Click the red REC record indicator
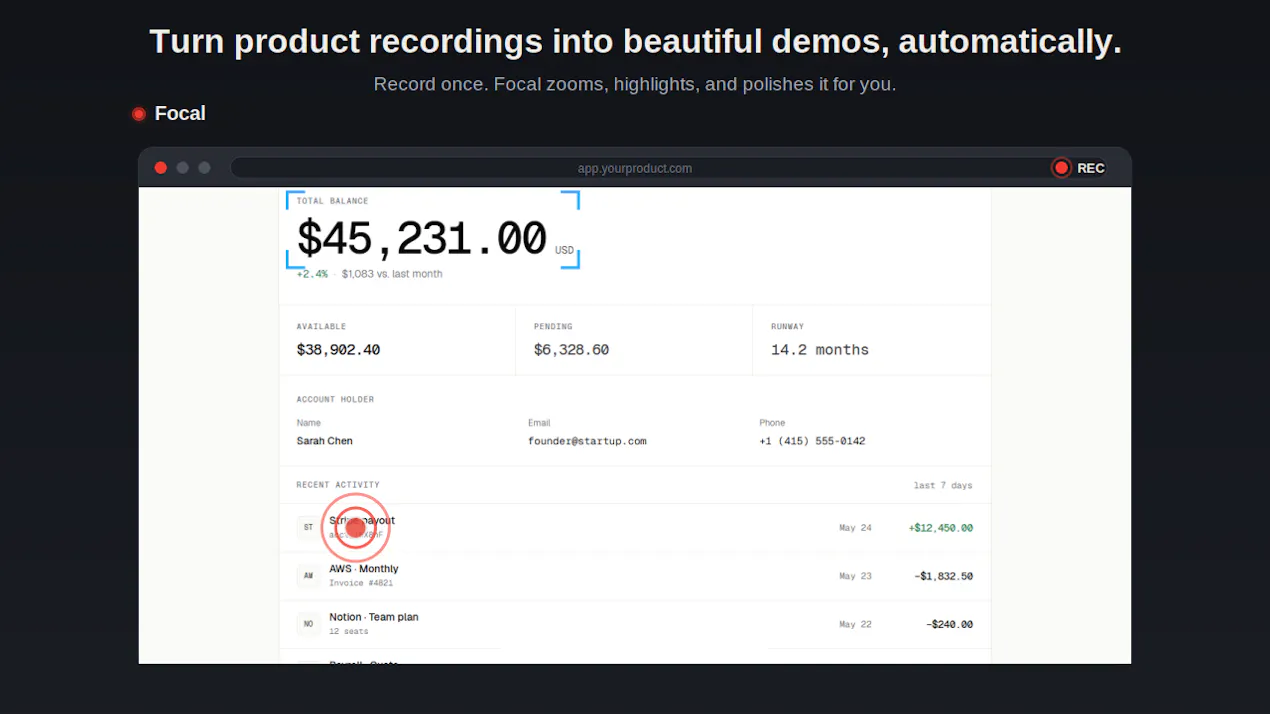This screenshot has height=714, width=1270. (1078, 168)
